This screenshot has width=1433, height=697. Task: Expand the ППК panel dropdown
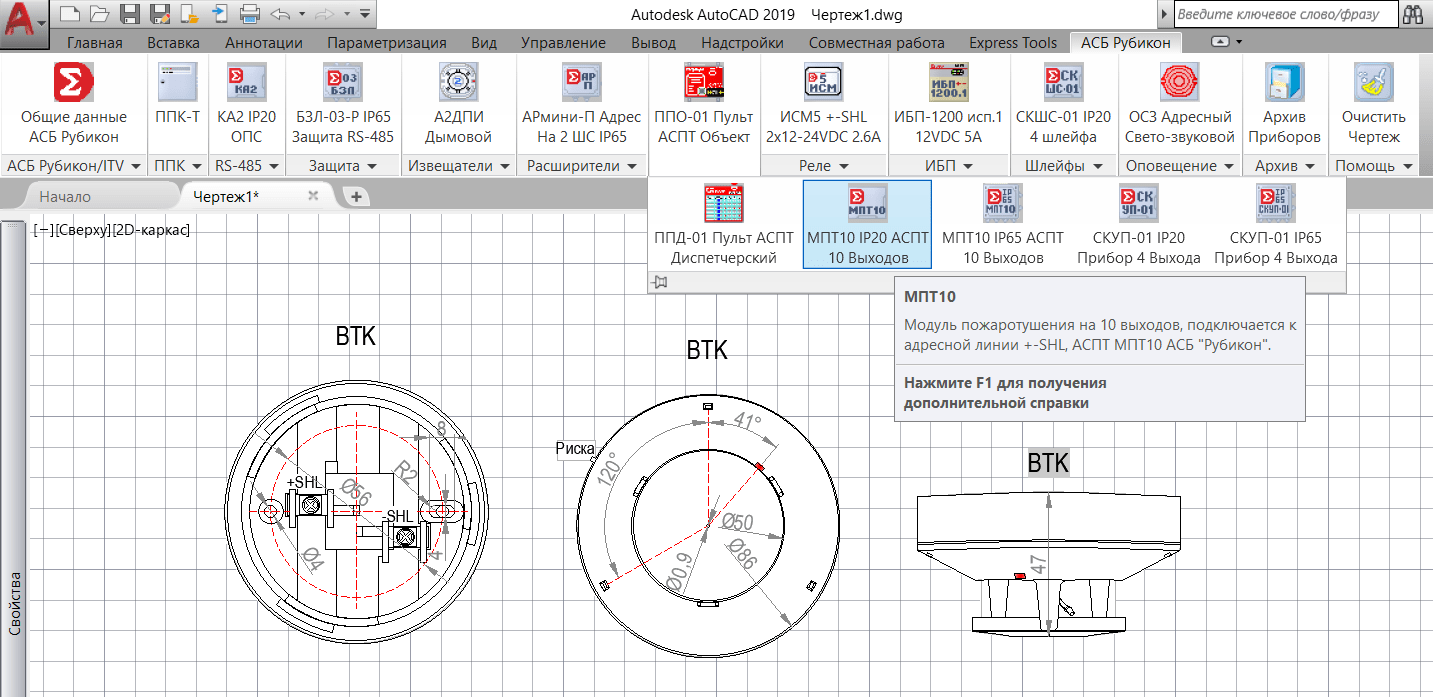pyautogui.click(x=178, y=166)
